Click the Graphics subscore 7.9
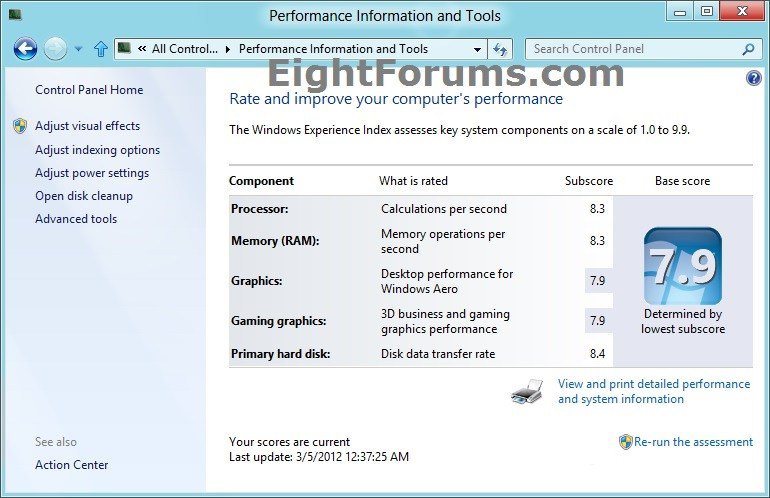 click(597, 281)
